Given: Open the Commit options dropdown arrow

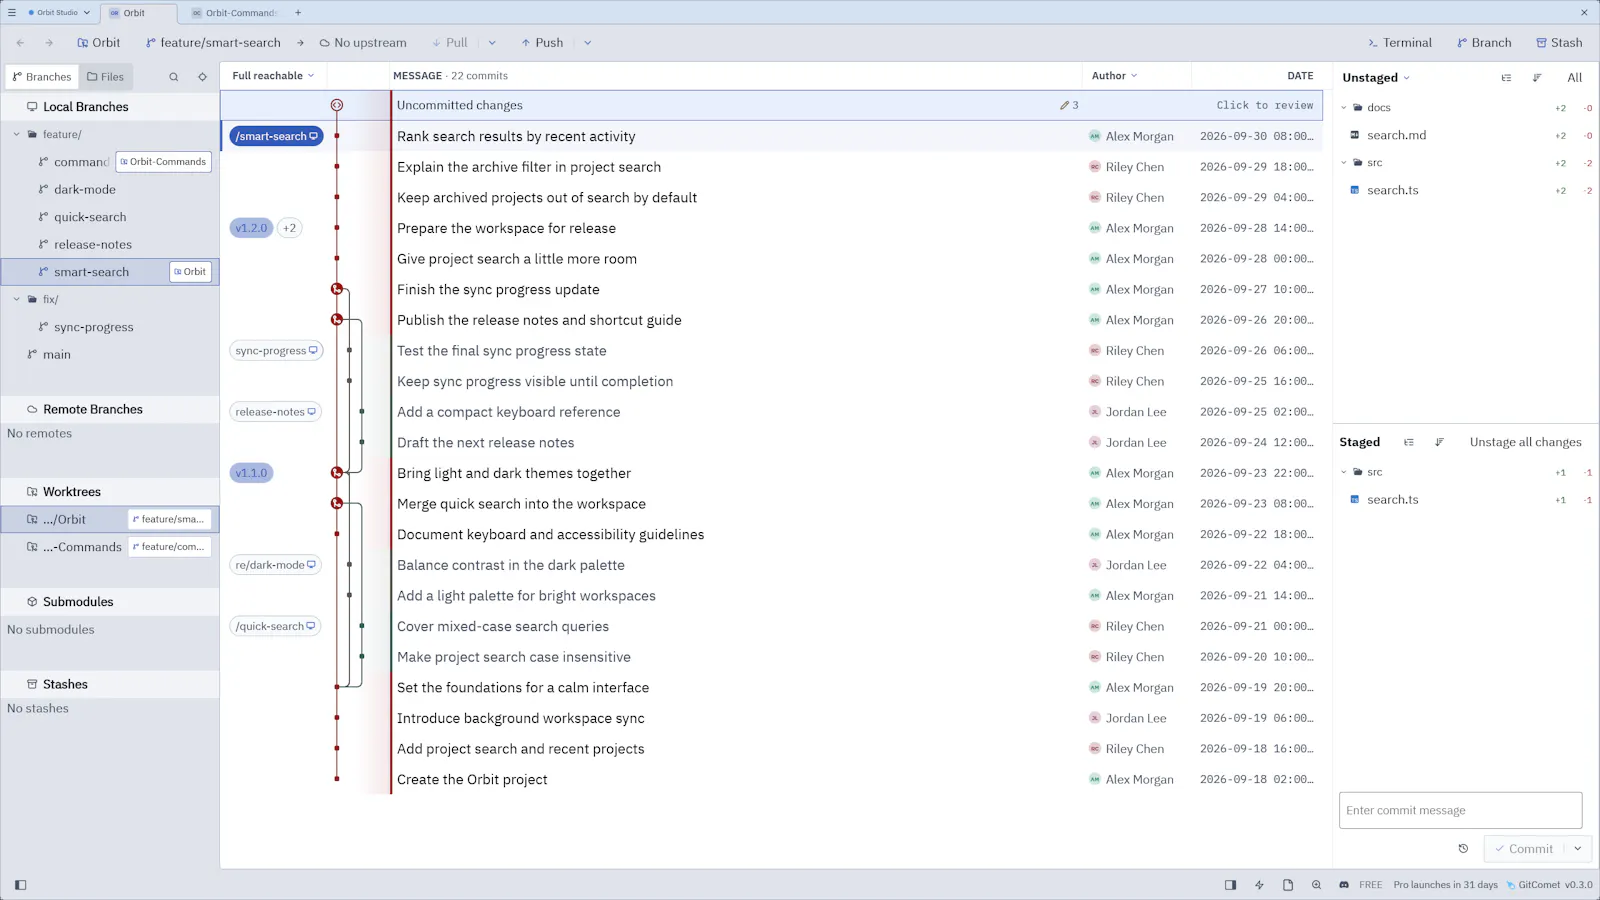Looking at the screenshot, I should 1578,849.
